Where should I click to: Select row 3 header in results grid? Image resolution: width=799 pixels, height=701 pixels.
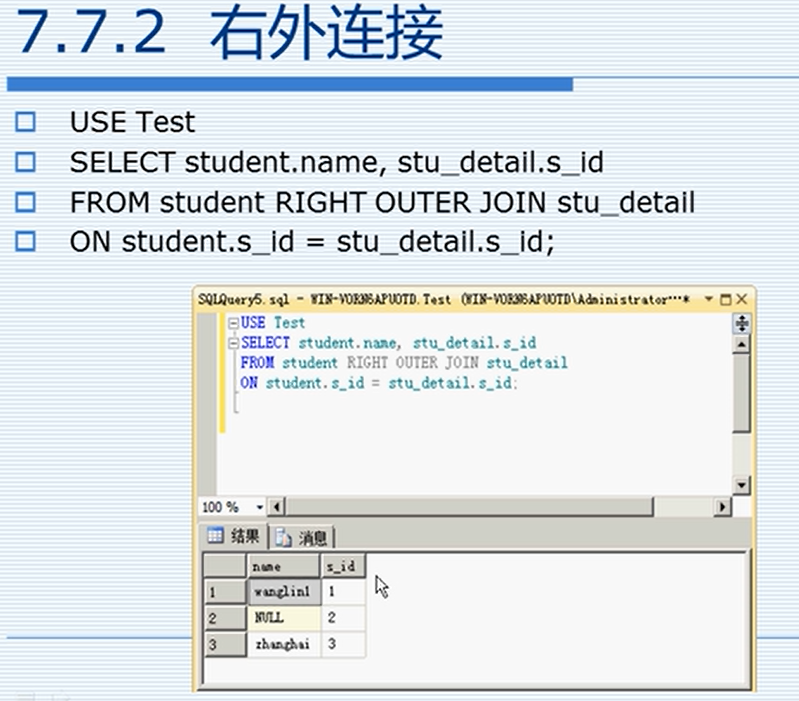(225, 644)
